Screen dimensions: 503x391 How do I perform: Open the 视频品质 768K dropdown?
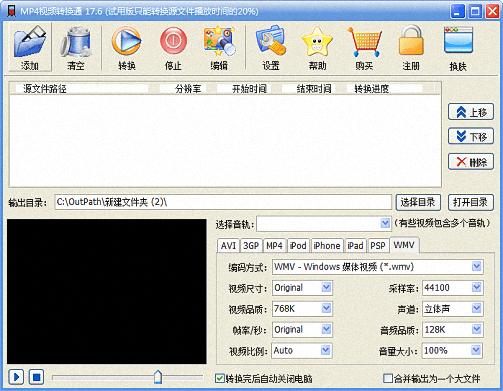pos(302,309)
